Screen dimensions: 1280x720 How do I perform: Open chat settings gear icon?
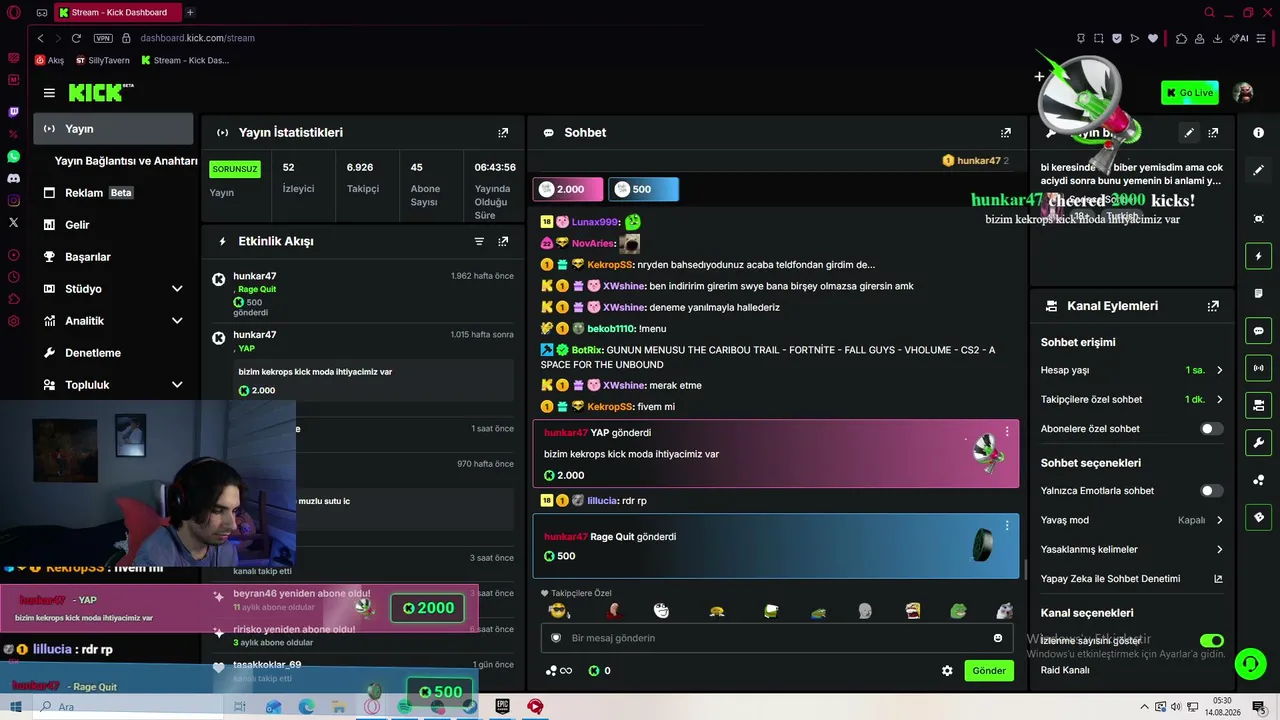pyautogui.click(x=947, y=671)
